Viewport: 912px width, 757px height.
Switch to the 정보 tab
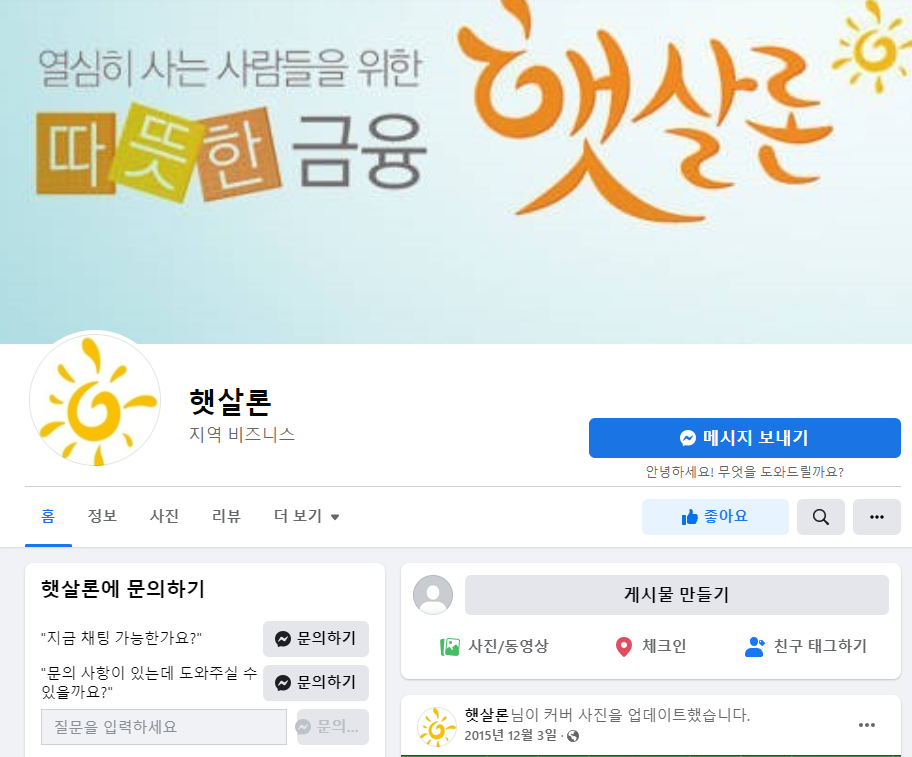pos(102,516)
